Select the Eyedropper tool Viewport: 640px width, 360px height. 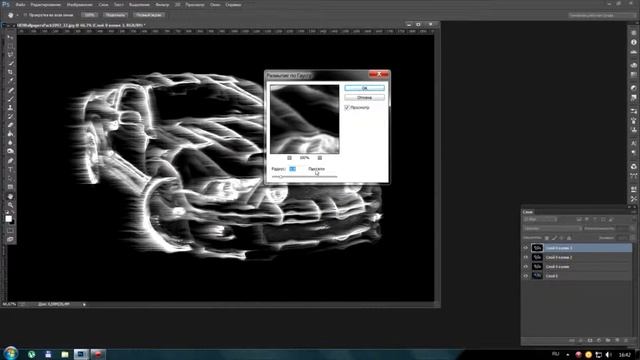coord(11,81)
